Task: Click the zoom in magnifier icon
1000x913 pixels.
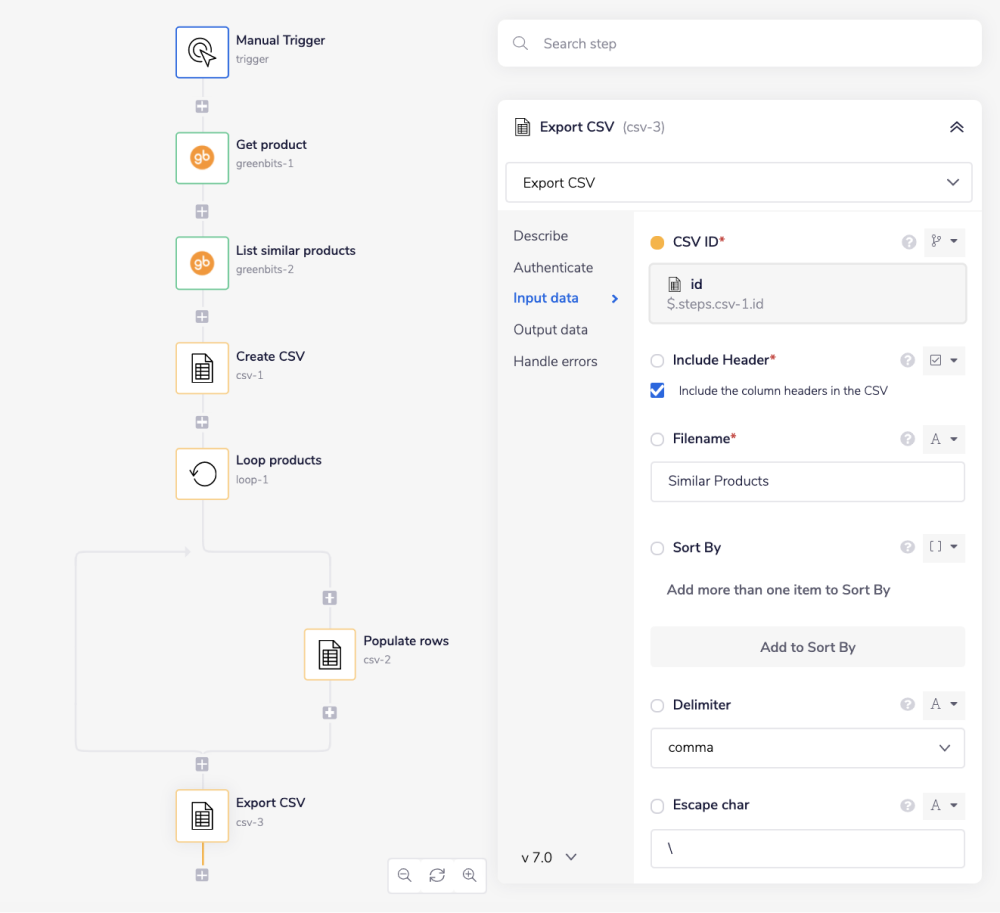Action: 469,875
